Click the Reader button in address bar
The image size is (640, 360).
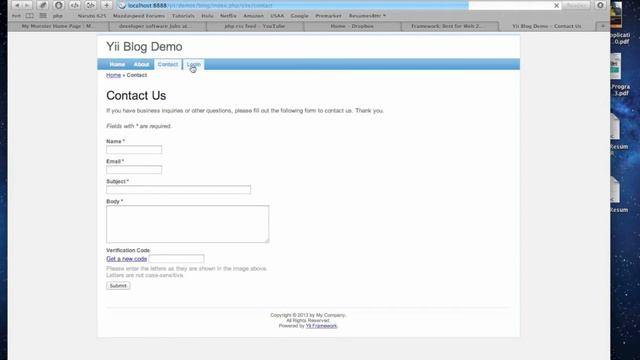click(x=576, y=5)
